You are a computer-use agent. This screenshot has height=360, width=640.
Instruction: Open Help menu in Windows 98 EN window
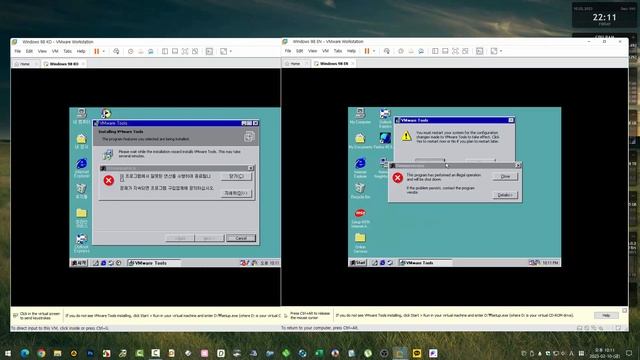click(351, 51)
